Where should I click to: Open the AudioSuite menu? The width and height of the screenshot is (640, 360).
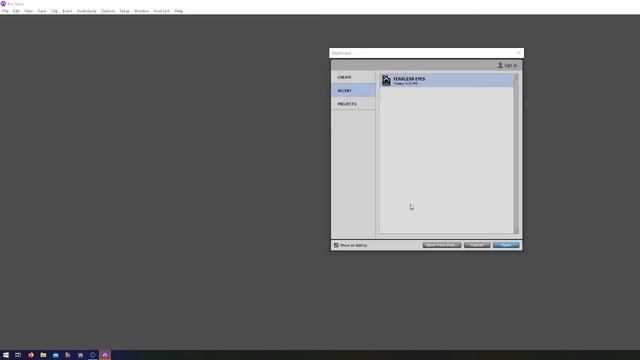coord(87,11)
